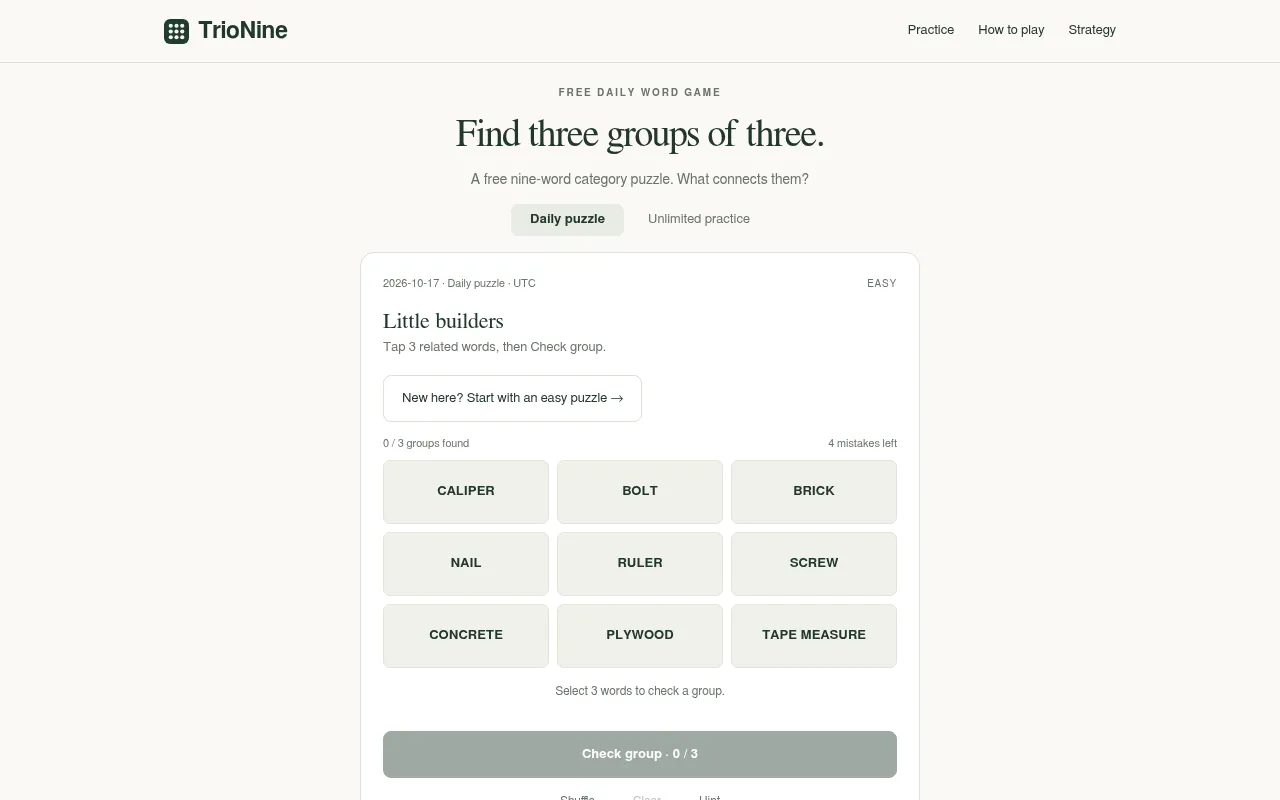Start with an easy puzzle button
Viewport: 1280px width, 800px height.
tap(512, 398)
